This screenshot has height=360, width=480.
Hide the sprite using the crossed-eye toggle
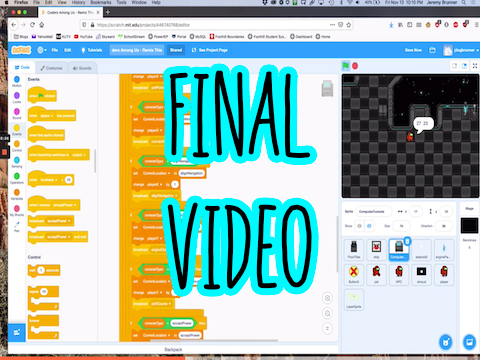(369, 226)
